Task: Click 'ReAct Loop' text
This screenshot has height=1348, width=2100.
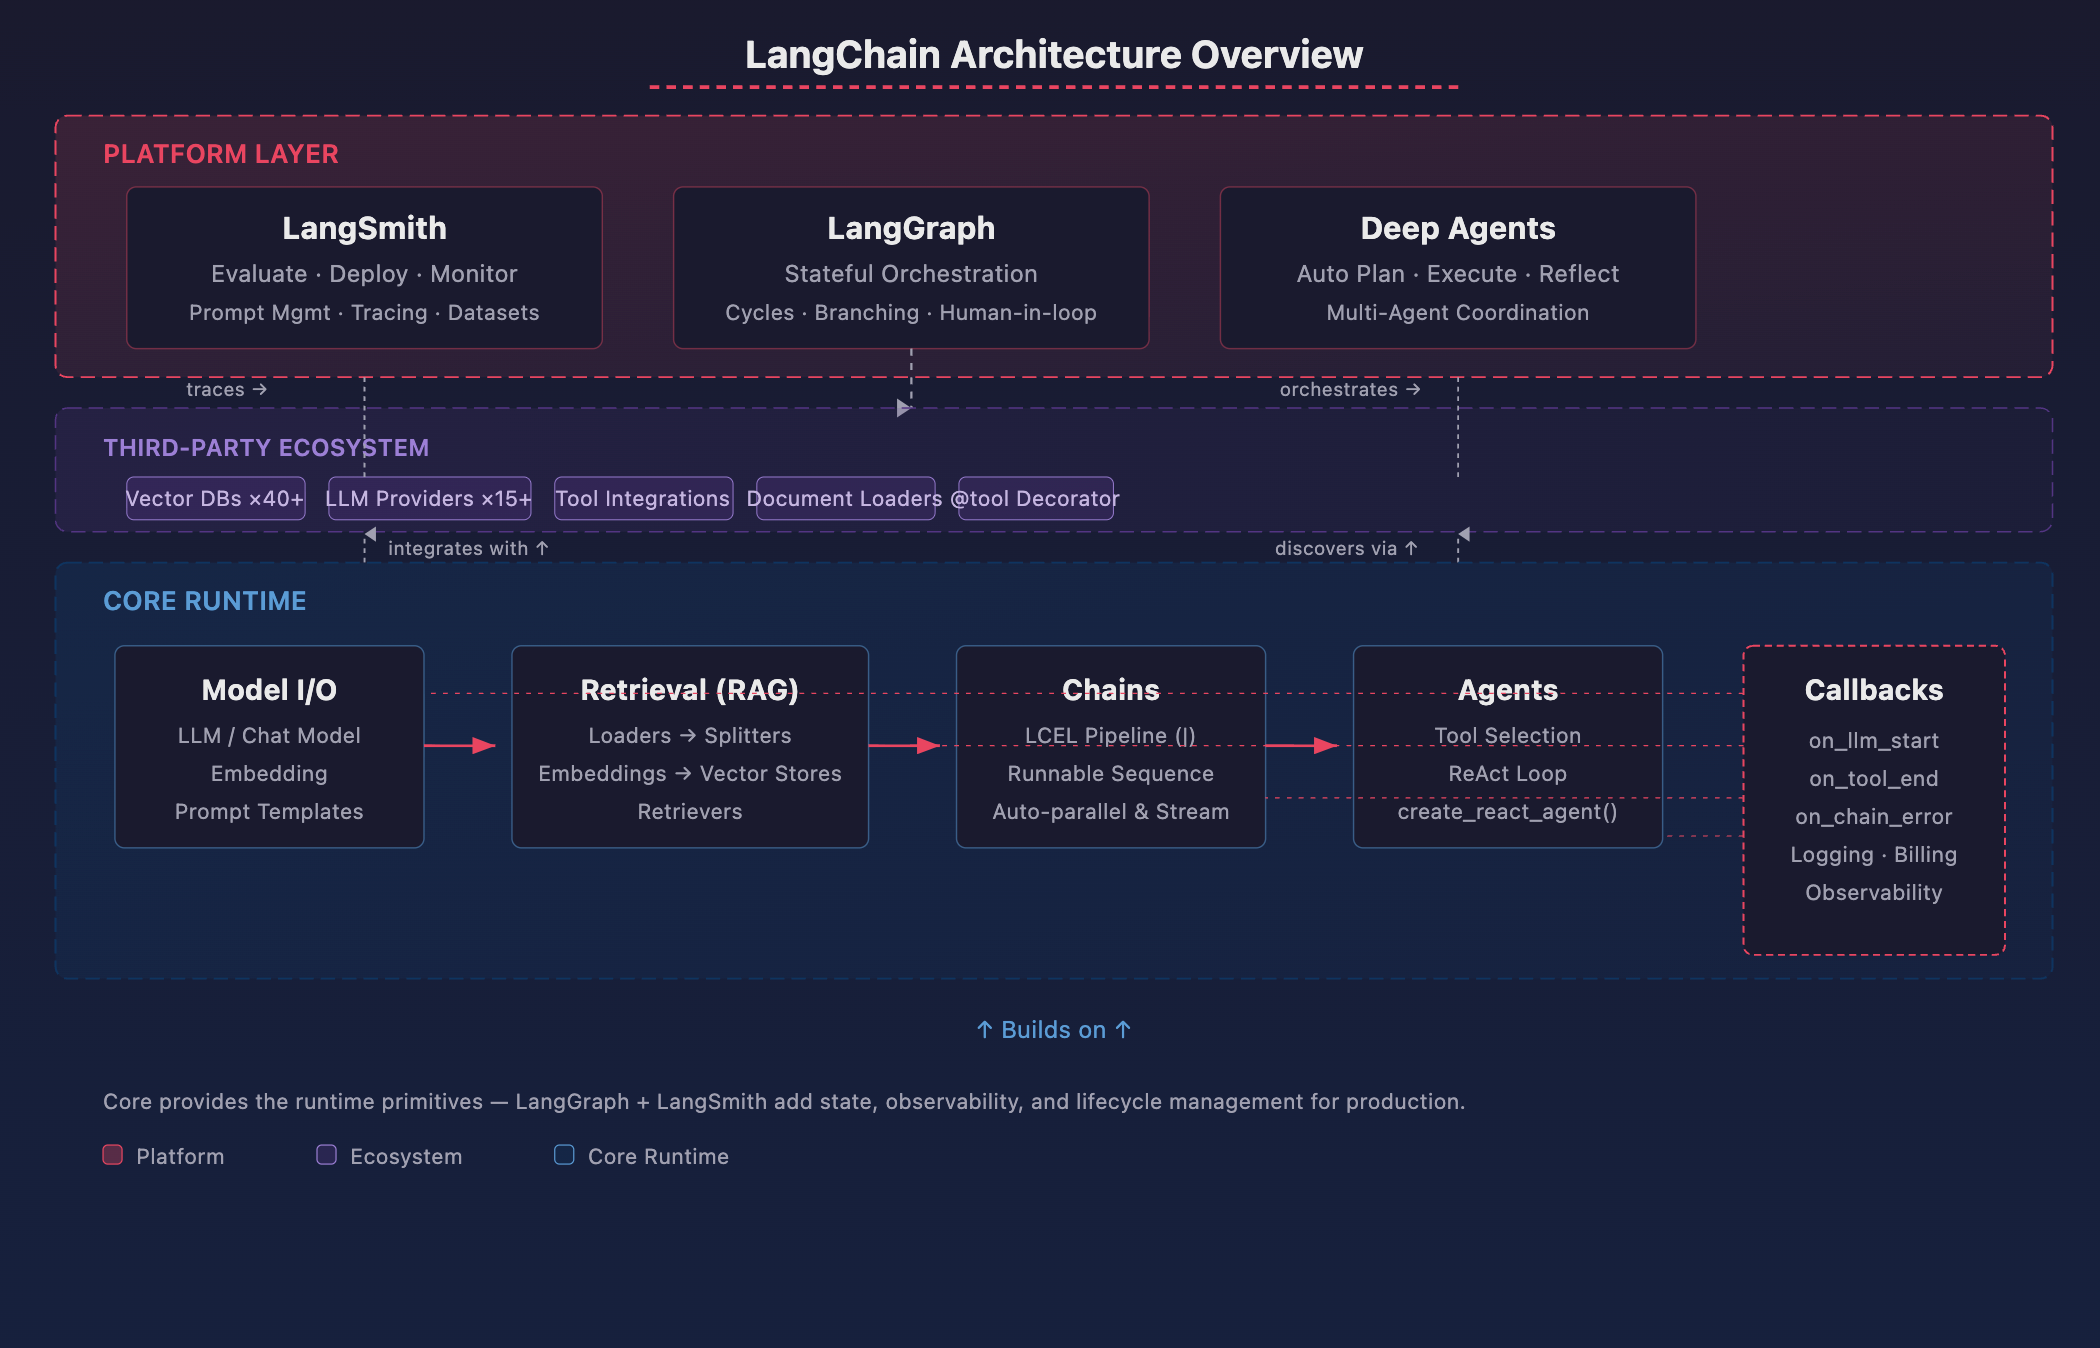Action: point(1508,774)
